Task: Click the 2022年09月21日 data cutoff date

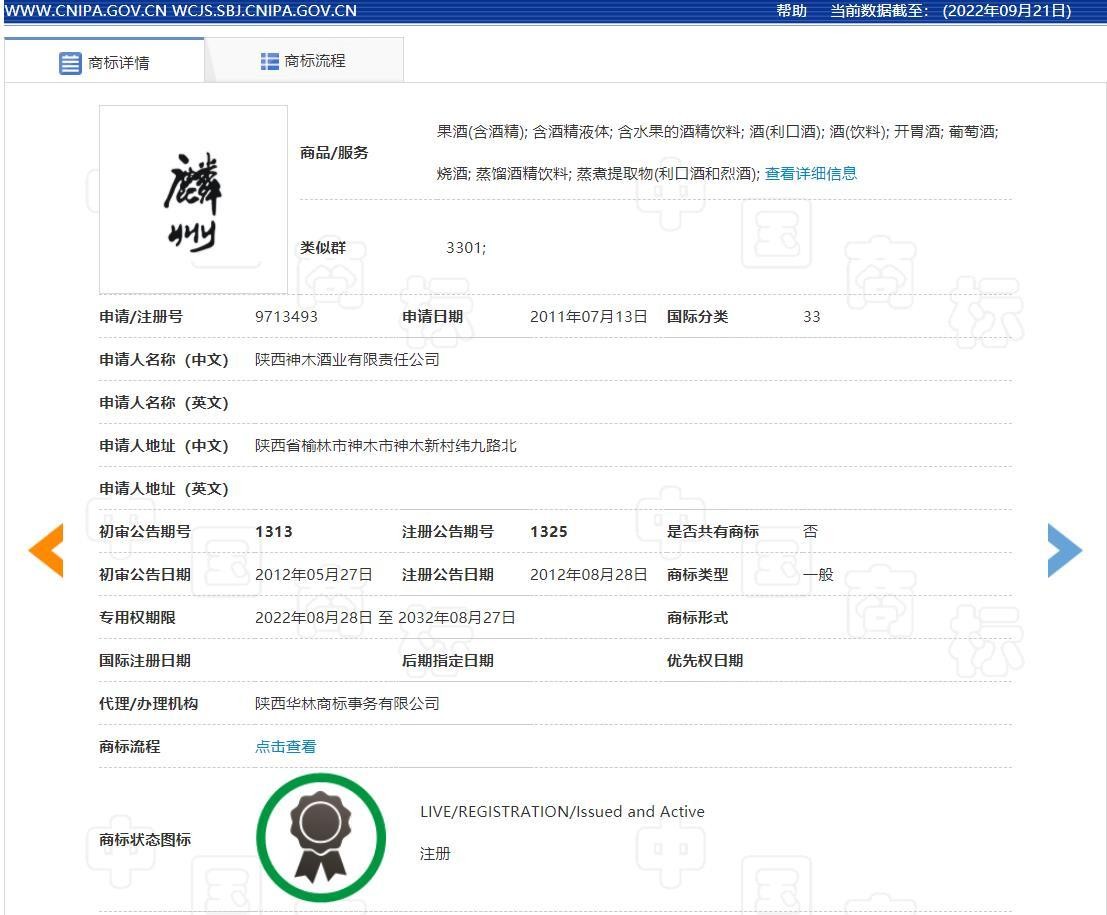Action: pyautogui.click(x=1006, y=11)
